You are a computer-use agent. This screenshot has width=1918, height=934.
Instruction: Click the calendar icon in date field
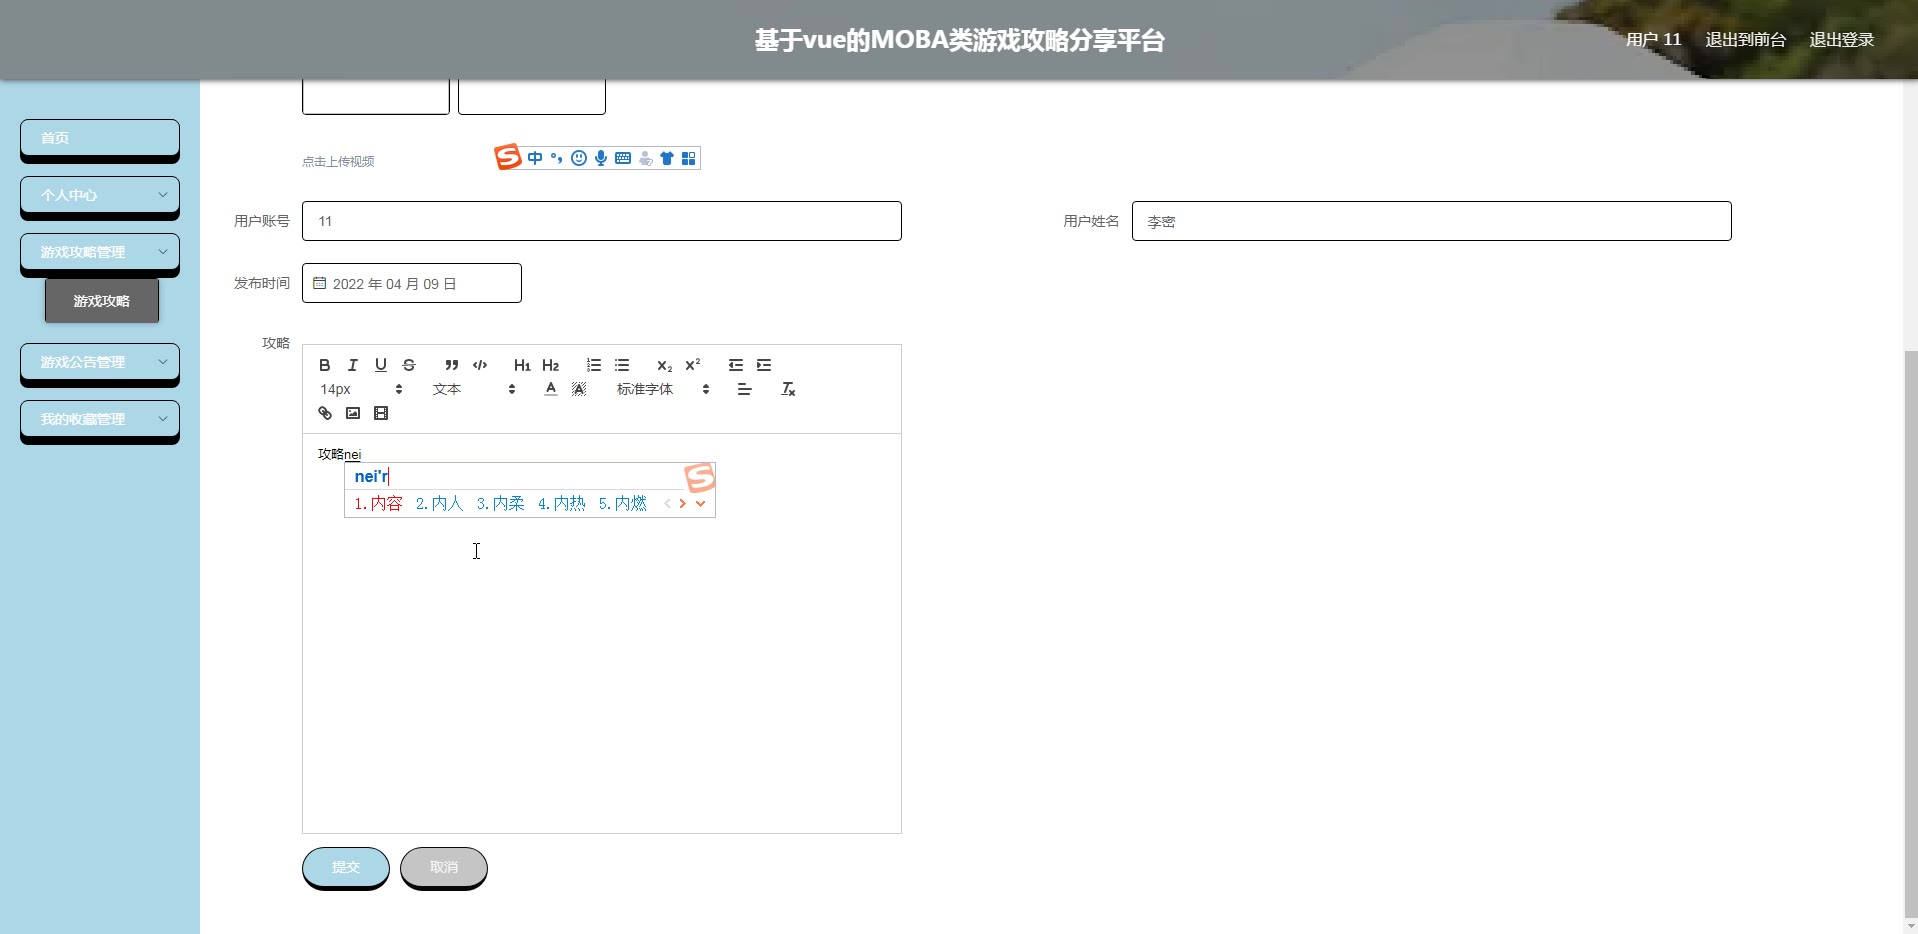click(320, 283)
